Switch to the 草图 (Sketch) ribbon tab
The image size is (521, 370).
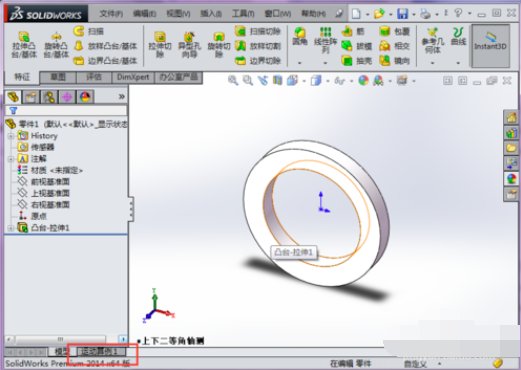pyautogui.click(x=58, y=77)
